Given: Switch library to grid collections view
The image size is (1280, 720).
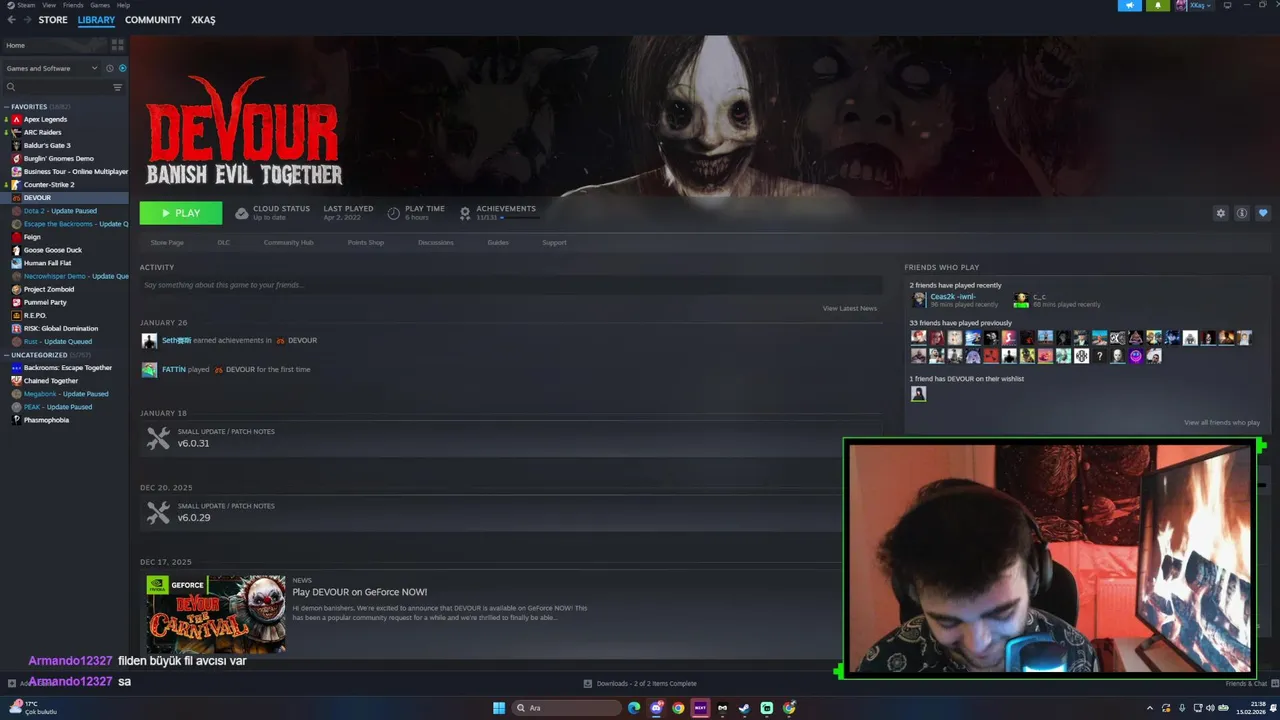Looking at the screenshot, I should (117, 45).
